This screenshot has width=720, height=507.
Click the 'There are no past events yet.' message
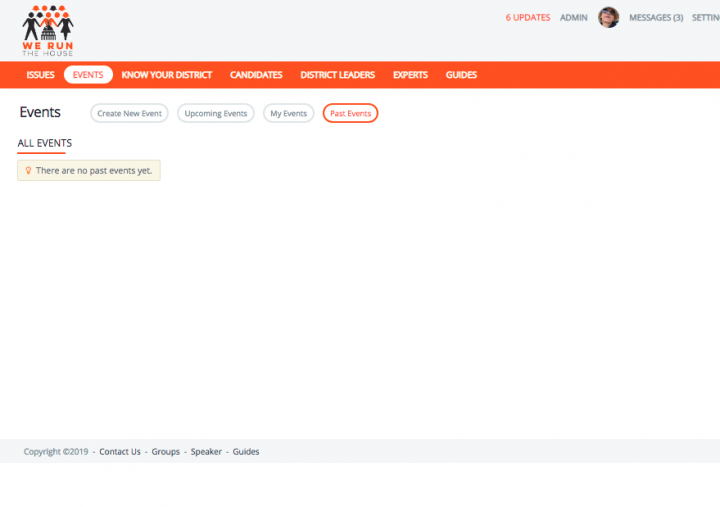[x=89, y=170]
